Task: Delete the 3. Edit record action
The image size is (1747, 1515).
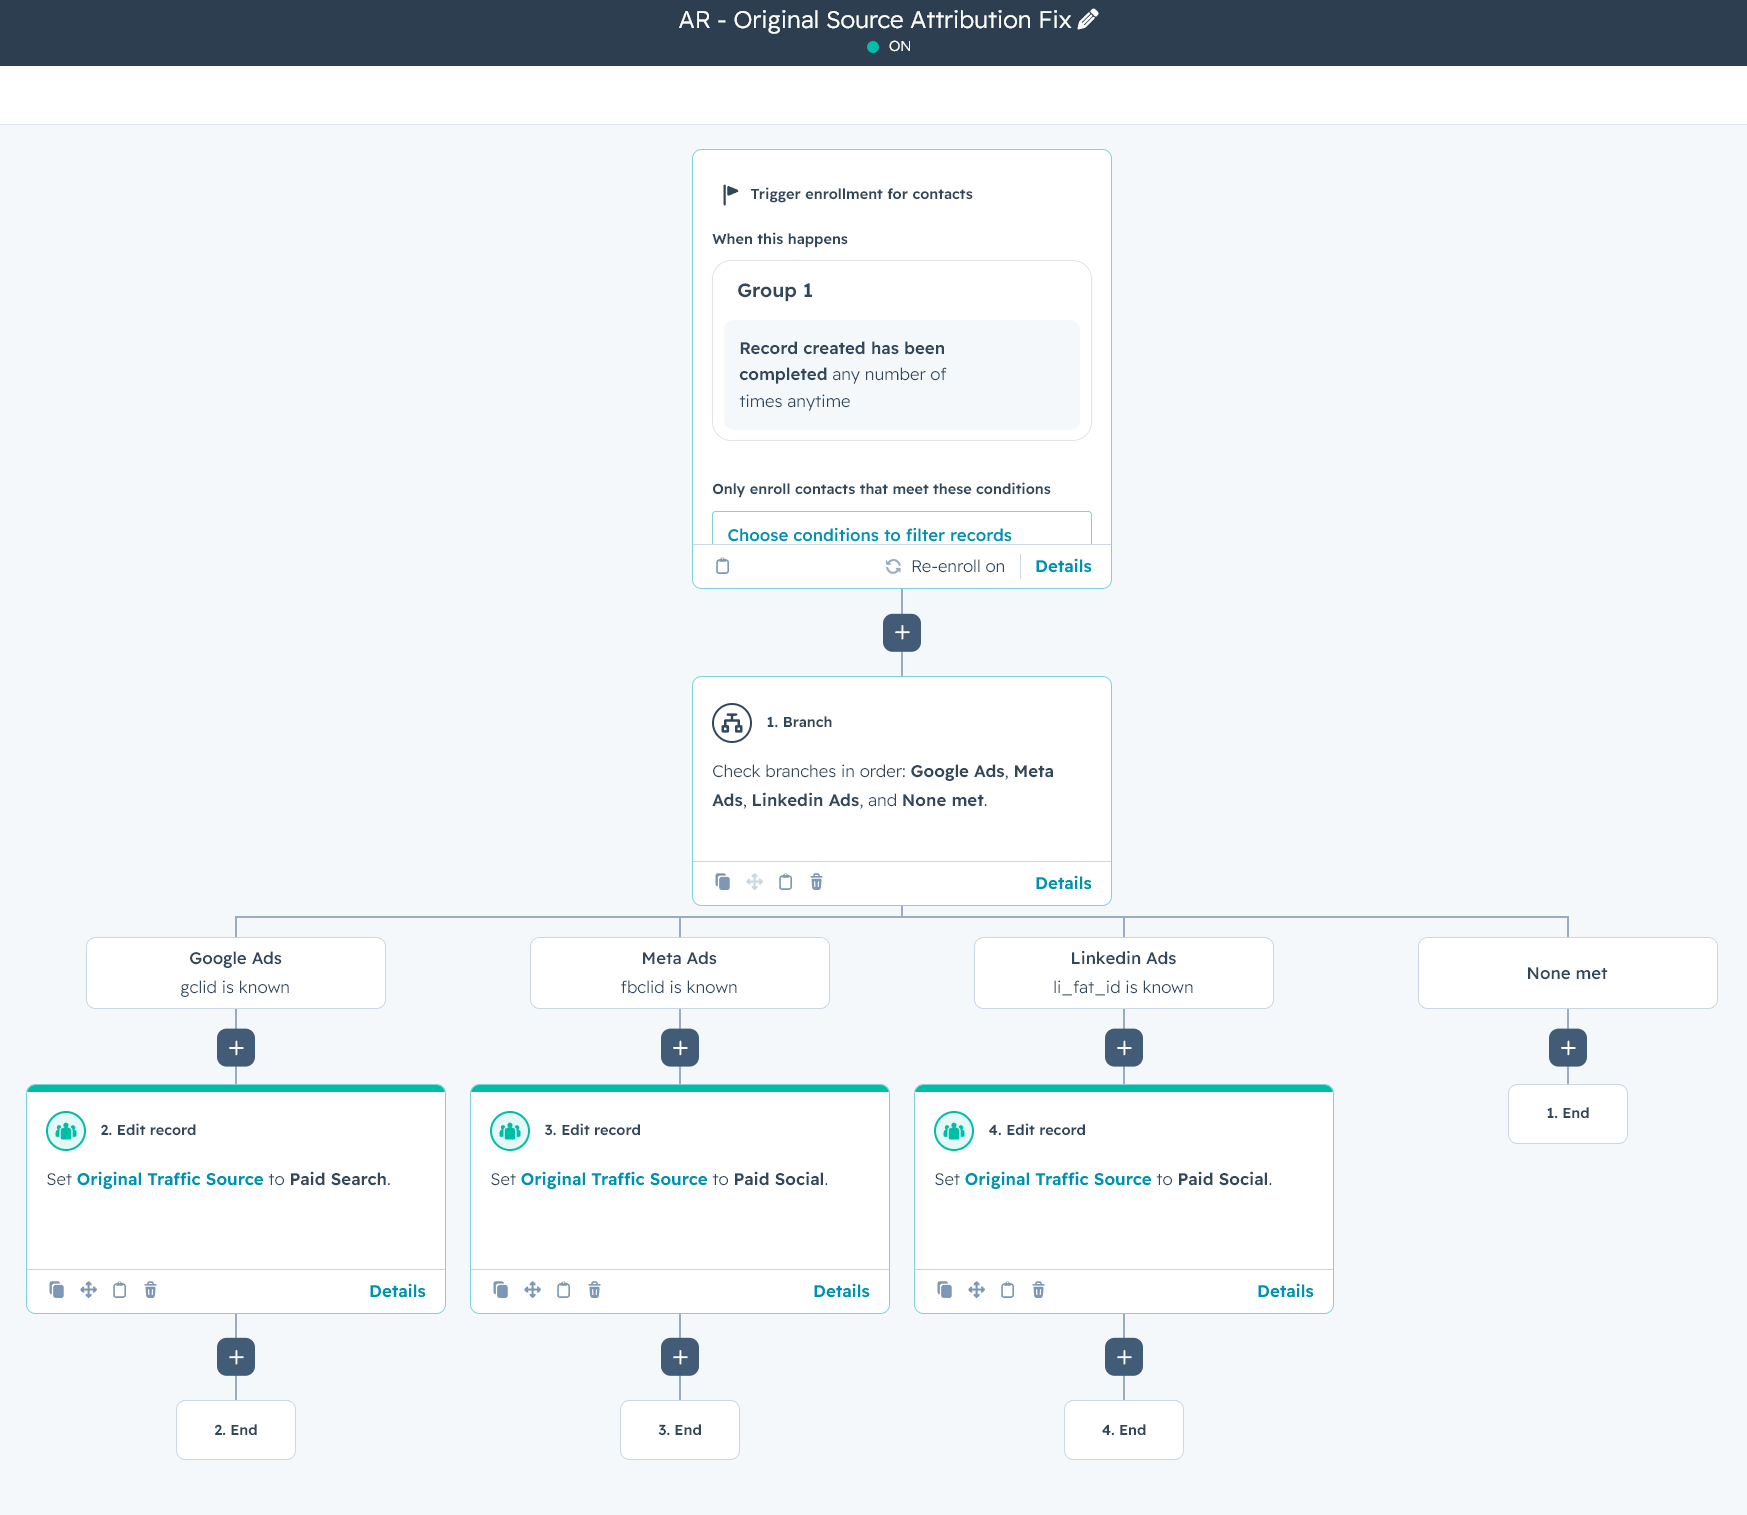Action: (x=595, y=1290)
